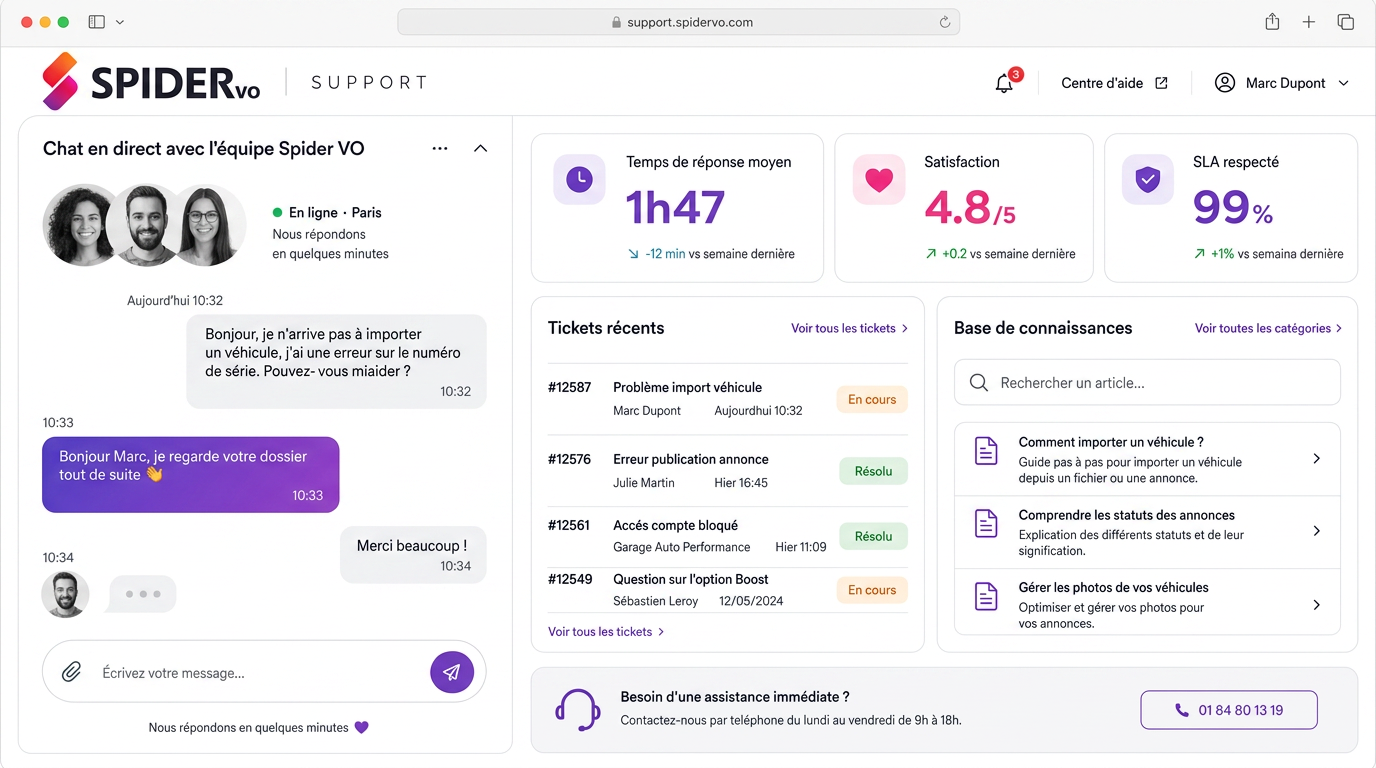The image size is (1376, 768).
Task: Click the Écrivez votre message field
Action: [x=263, y=673]
